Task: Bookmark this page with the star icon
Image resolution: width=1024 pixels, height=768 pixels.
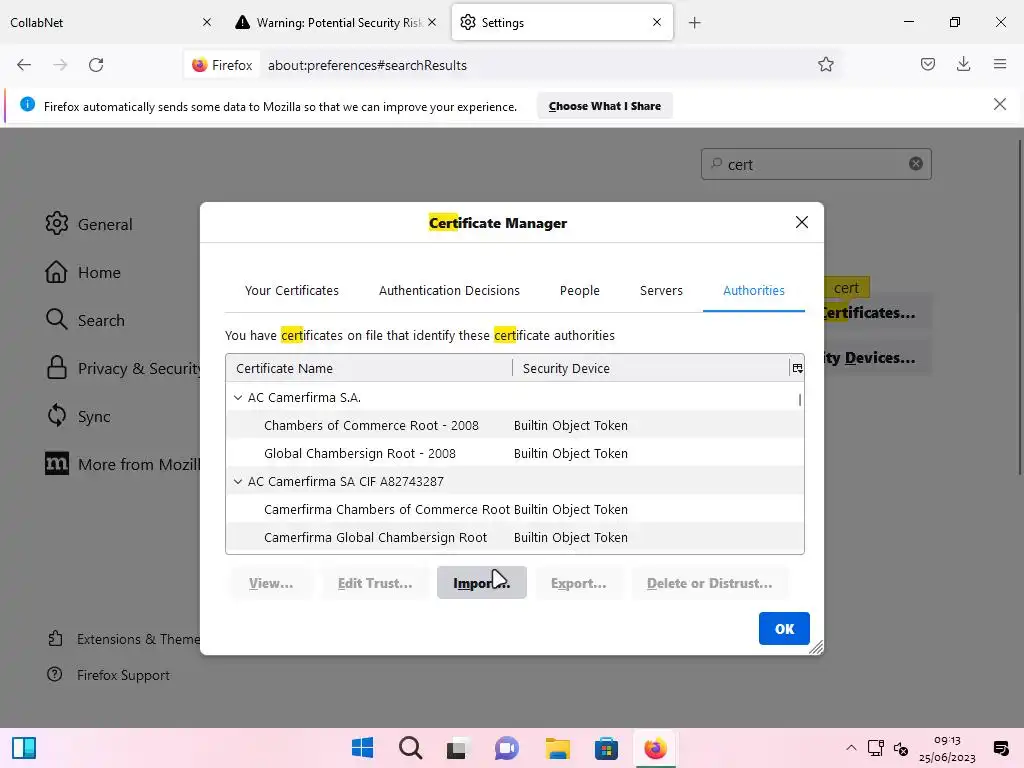Action: coord(825,64)
